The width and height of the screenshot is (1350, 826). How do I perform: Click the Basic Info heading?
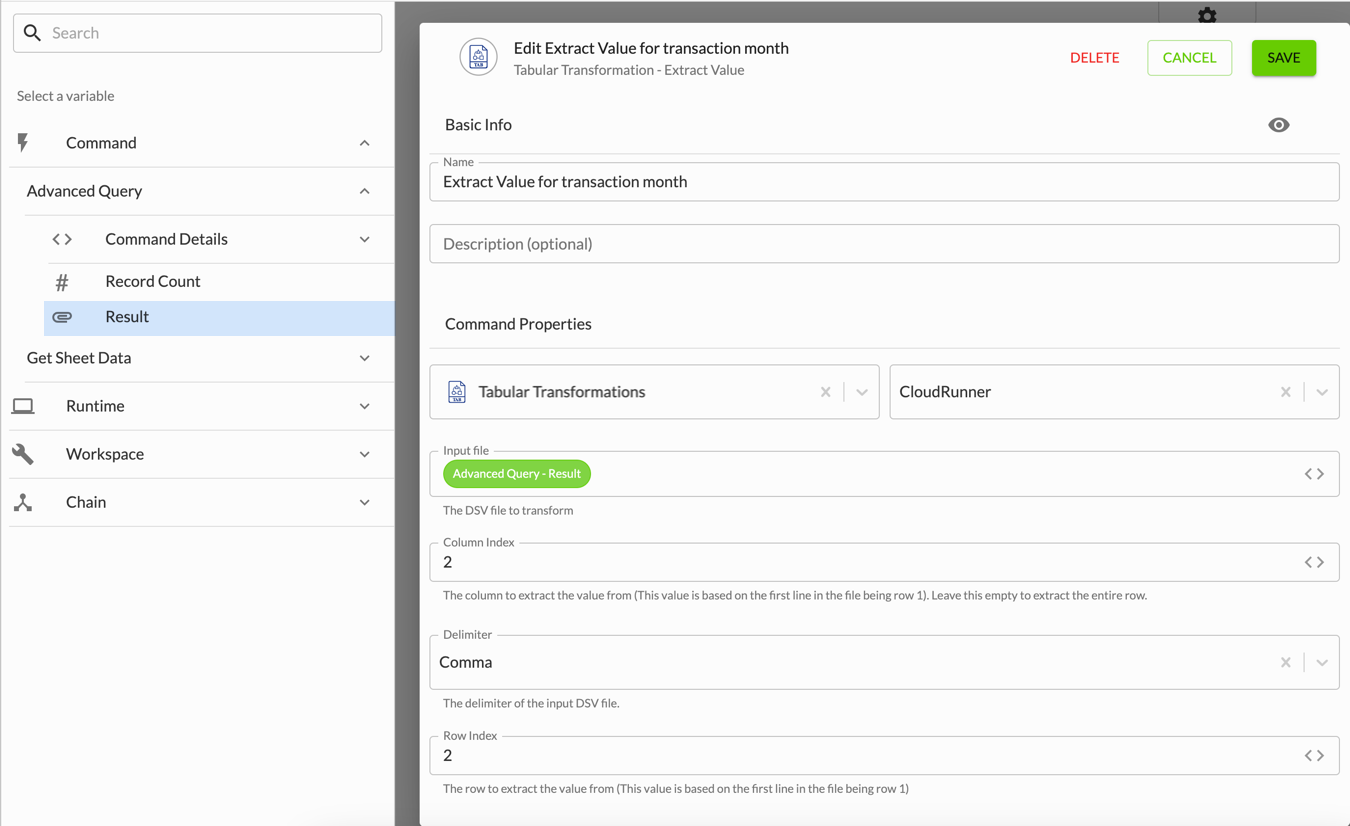(478, 125)
